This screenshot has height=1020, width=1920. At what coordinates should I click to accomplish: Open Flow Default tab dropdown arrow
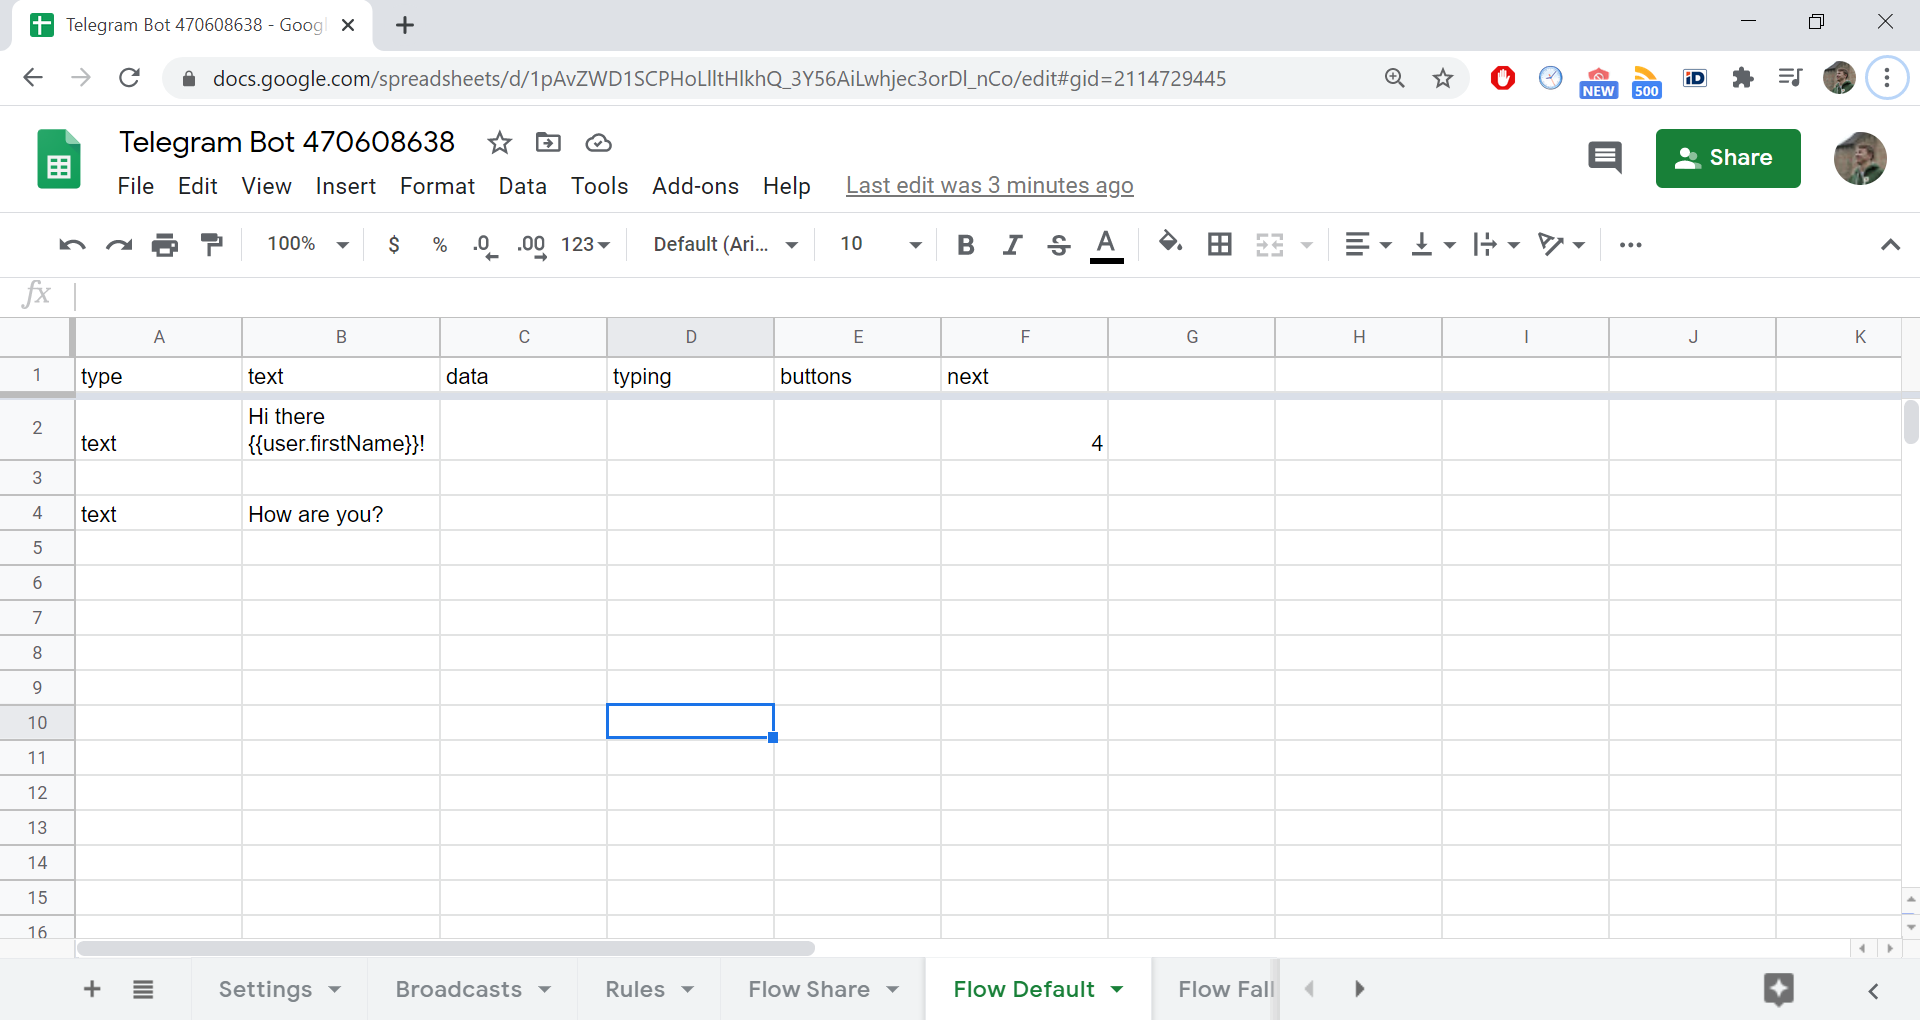tap(1117, 989)
